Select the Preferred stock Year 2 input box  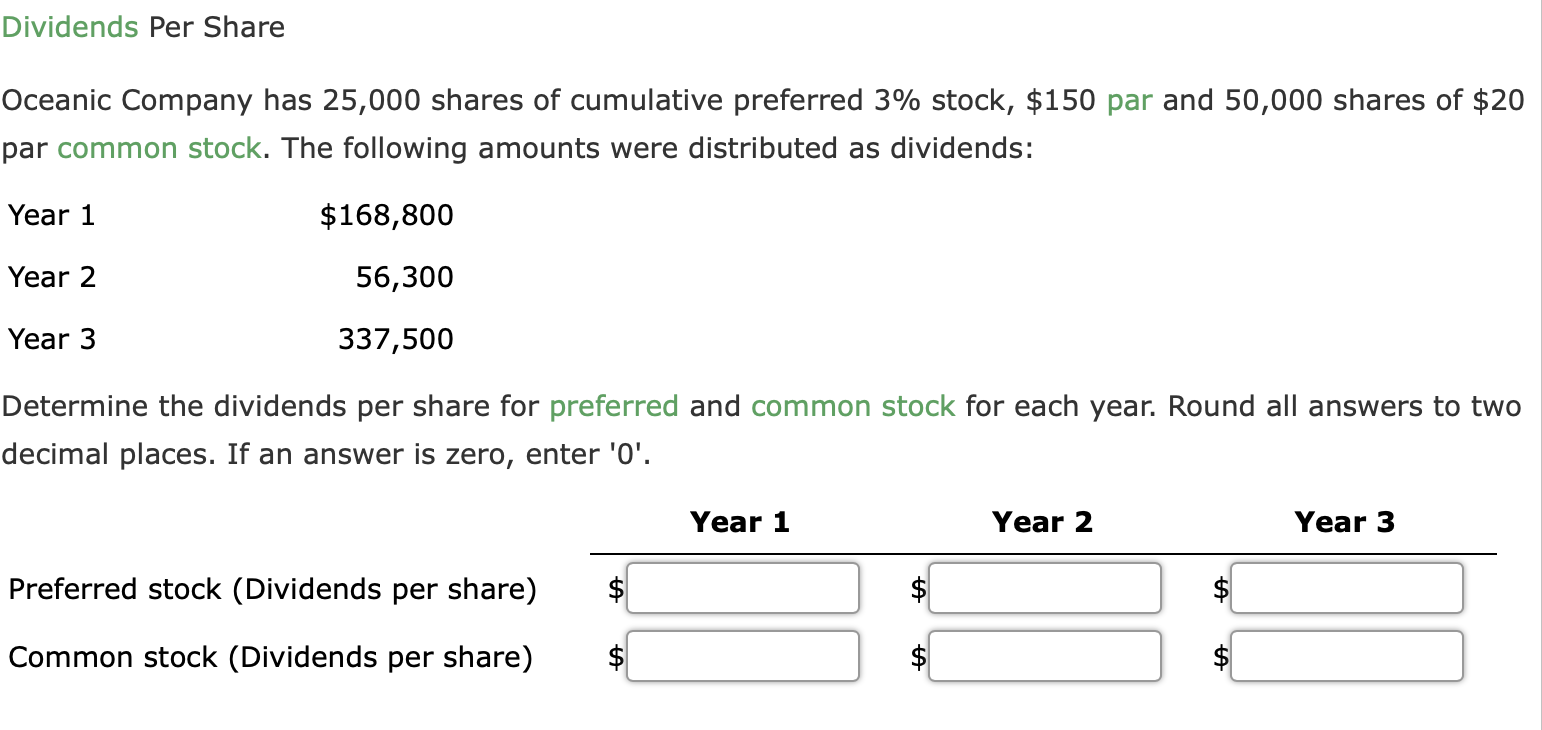pyautogui.click(x=1044, y=588)
